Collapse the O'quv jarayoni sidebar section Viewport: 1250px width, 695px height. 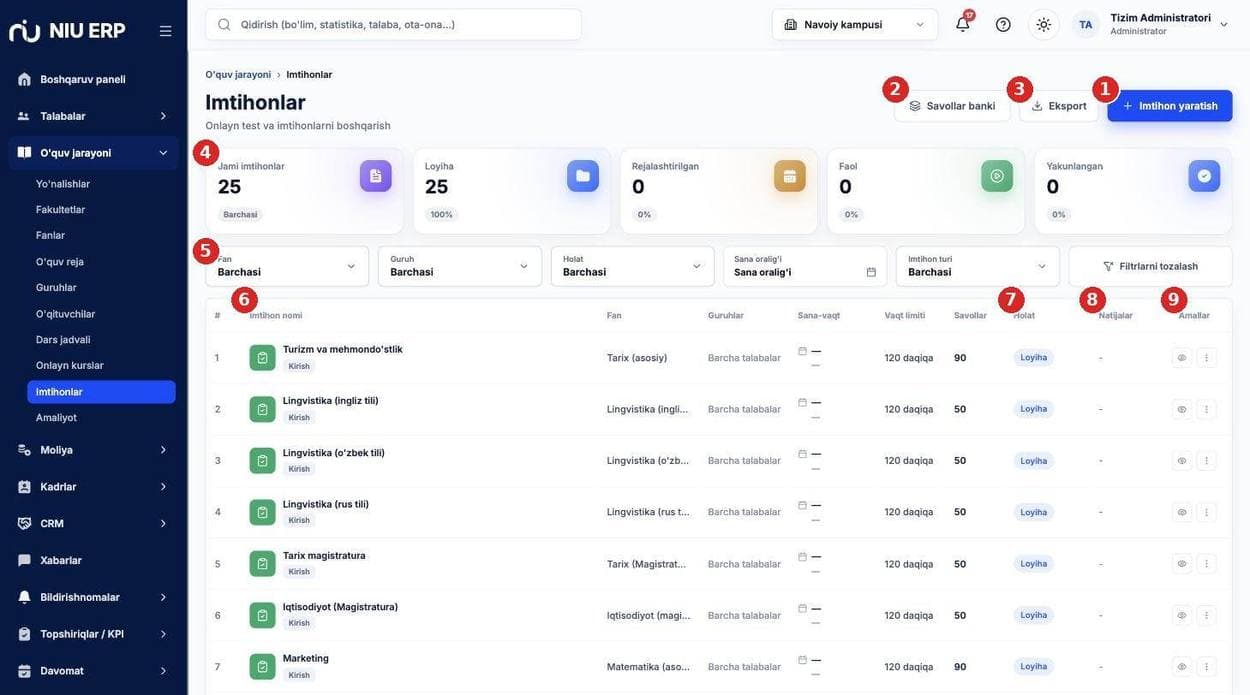point(93,153)
